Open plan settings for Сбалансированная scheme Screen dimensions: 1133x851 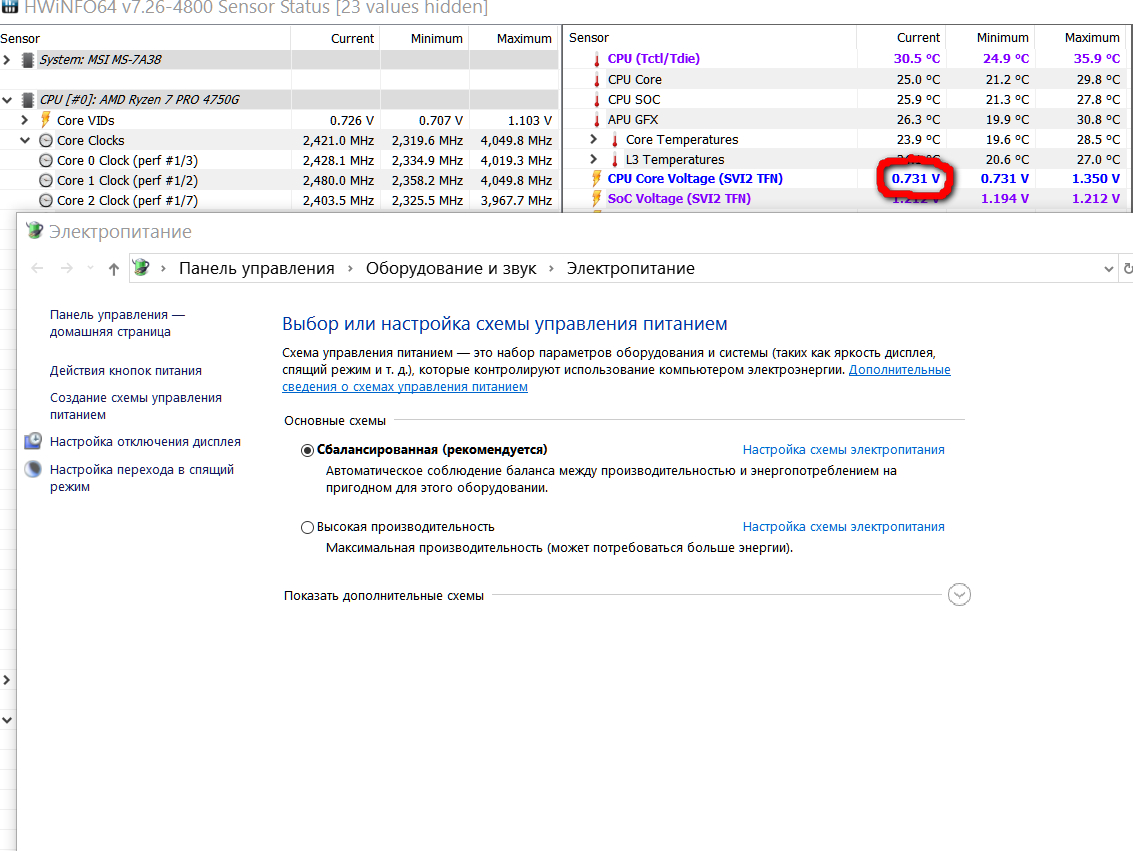[843, 449]
